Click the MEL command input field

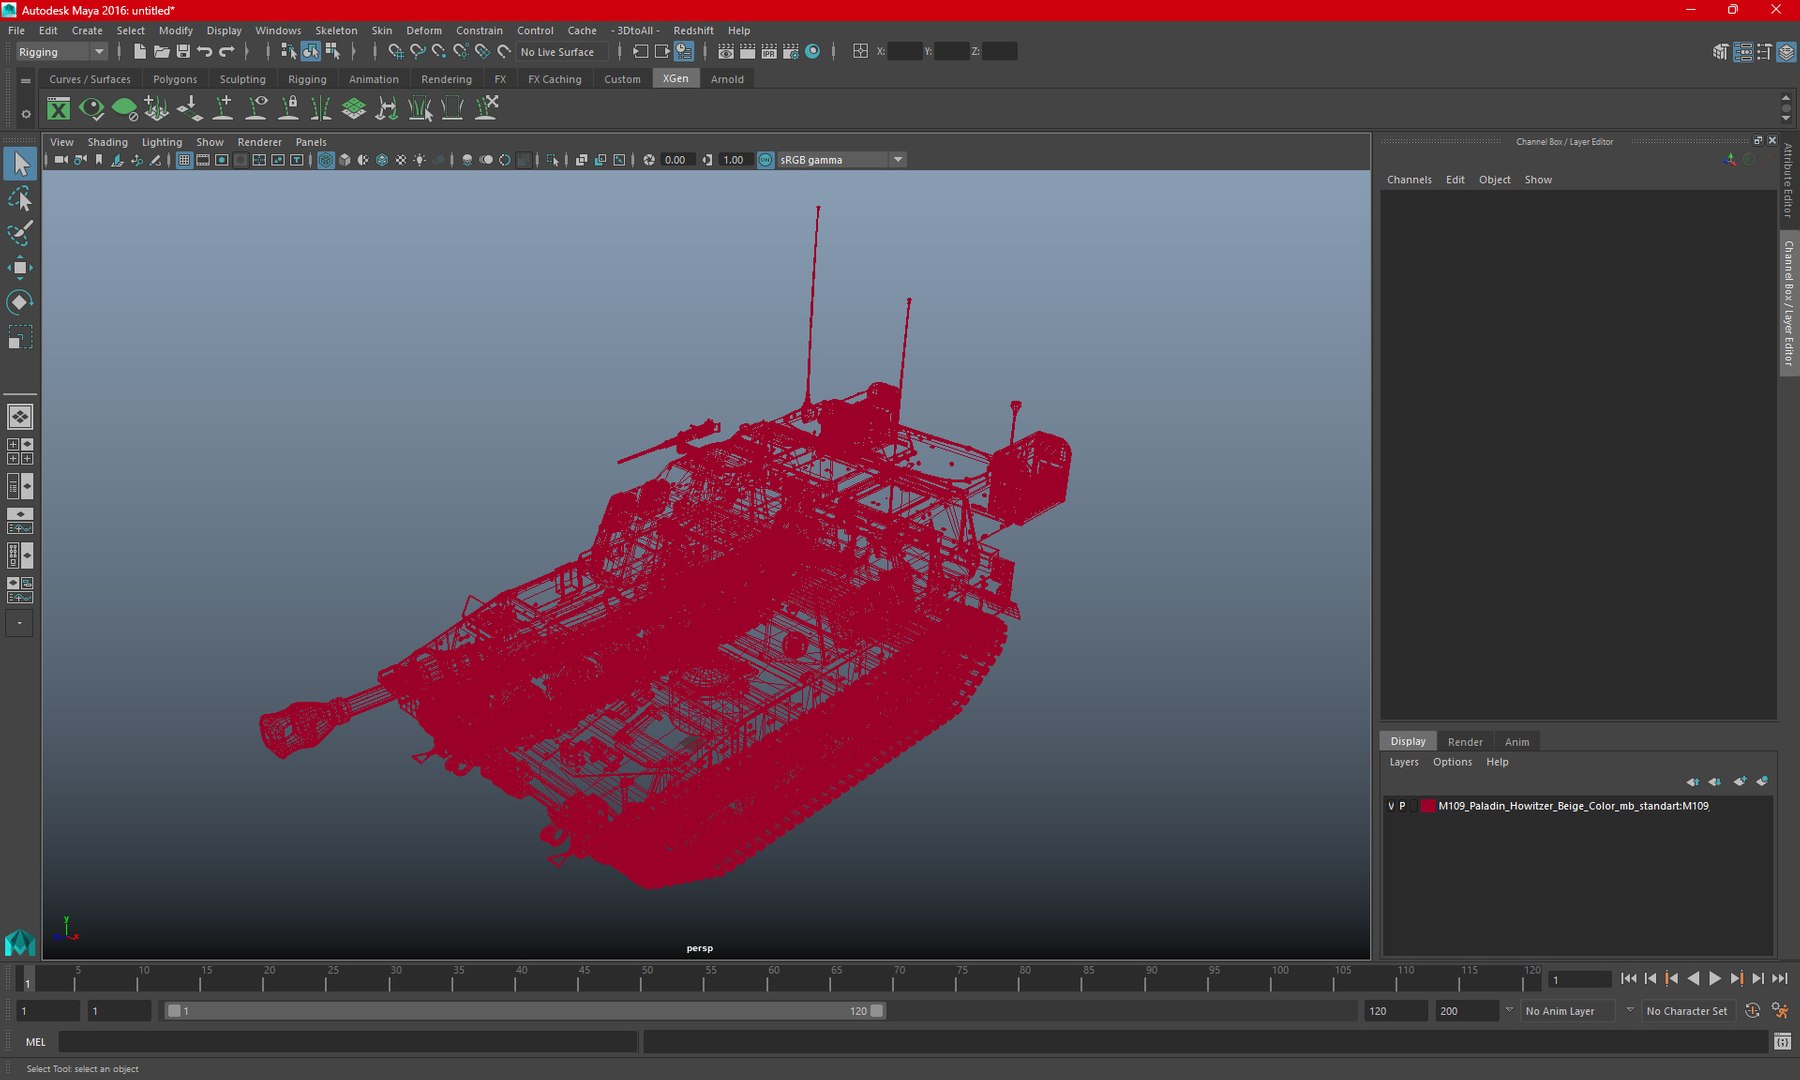pos(348,1042)
